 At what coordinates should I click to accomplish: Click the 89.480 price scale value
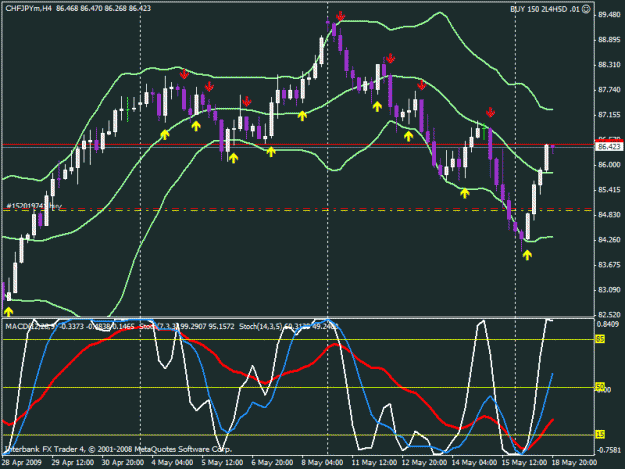(609, 15)
